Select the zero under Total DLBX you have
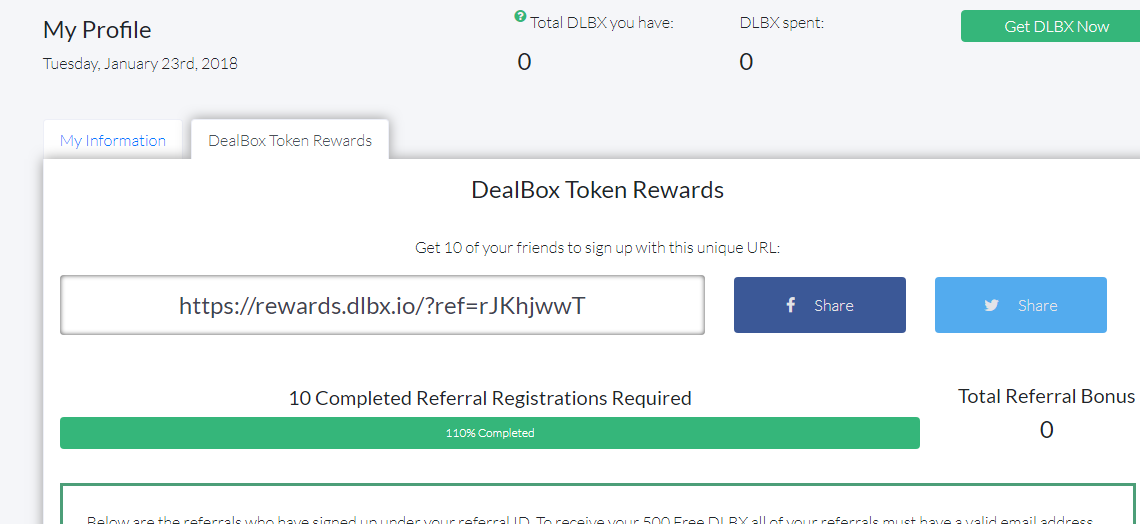Screen dimensions: 1140x524 (x=524, y=62)
